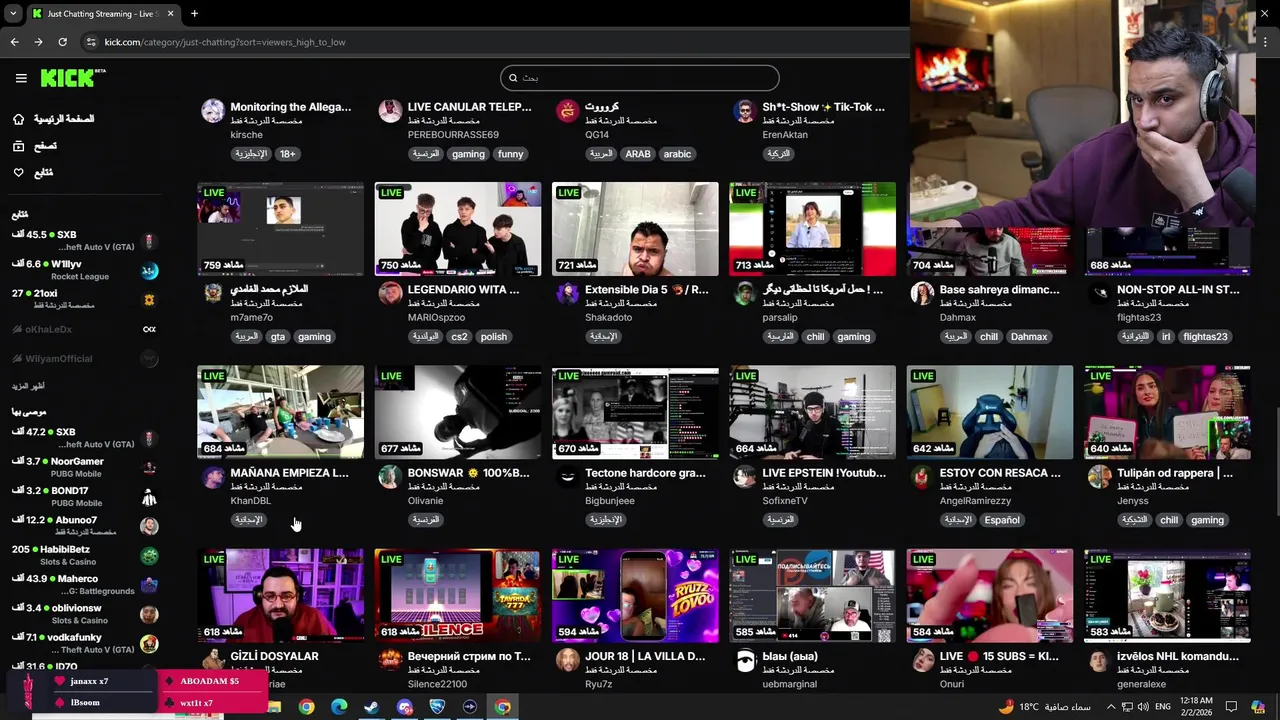Reload the page with the refresh icon

[62, 42]
